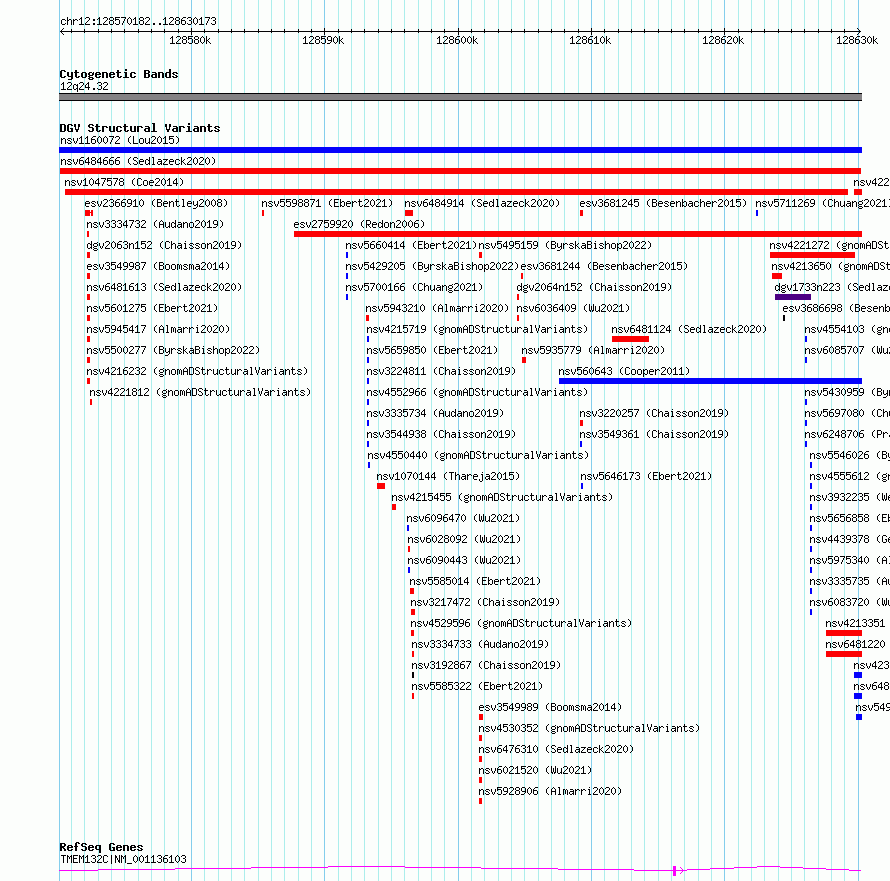
Task: Open nsv3334732 (Audano2019) variant
Action: pyautogui.click(x=155, y=224)
